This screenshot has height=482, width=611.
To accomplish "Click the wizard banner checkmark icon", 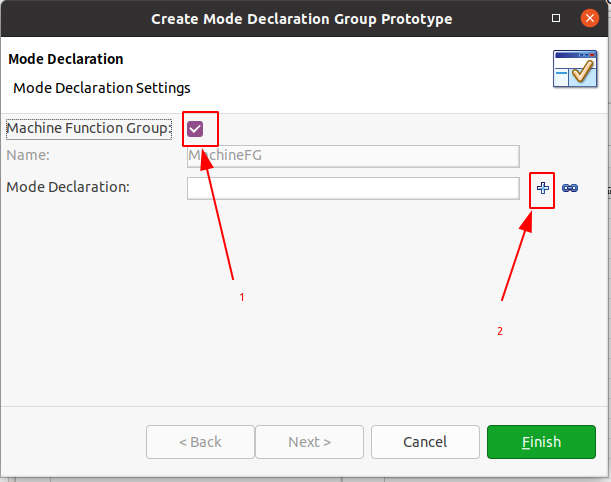I will [575, 69].
